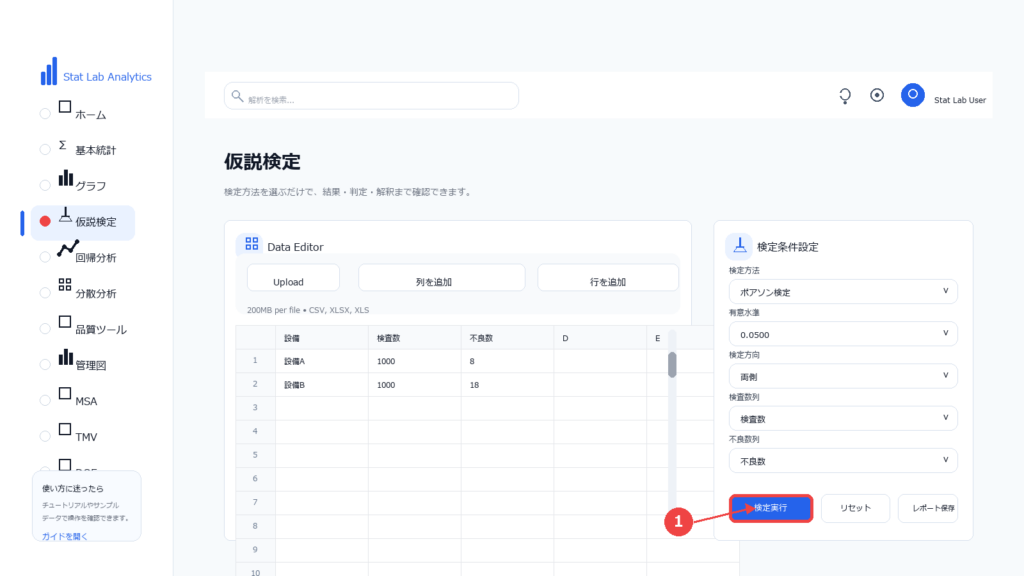Click the sigma icon for 基本統計

(x=63, y=145)
